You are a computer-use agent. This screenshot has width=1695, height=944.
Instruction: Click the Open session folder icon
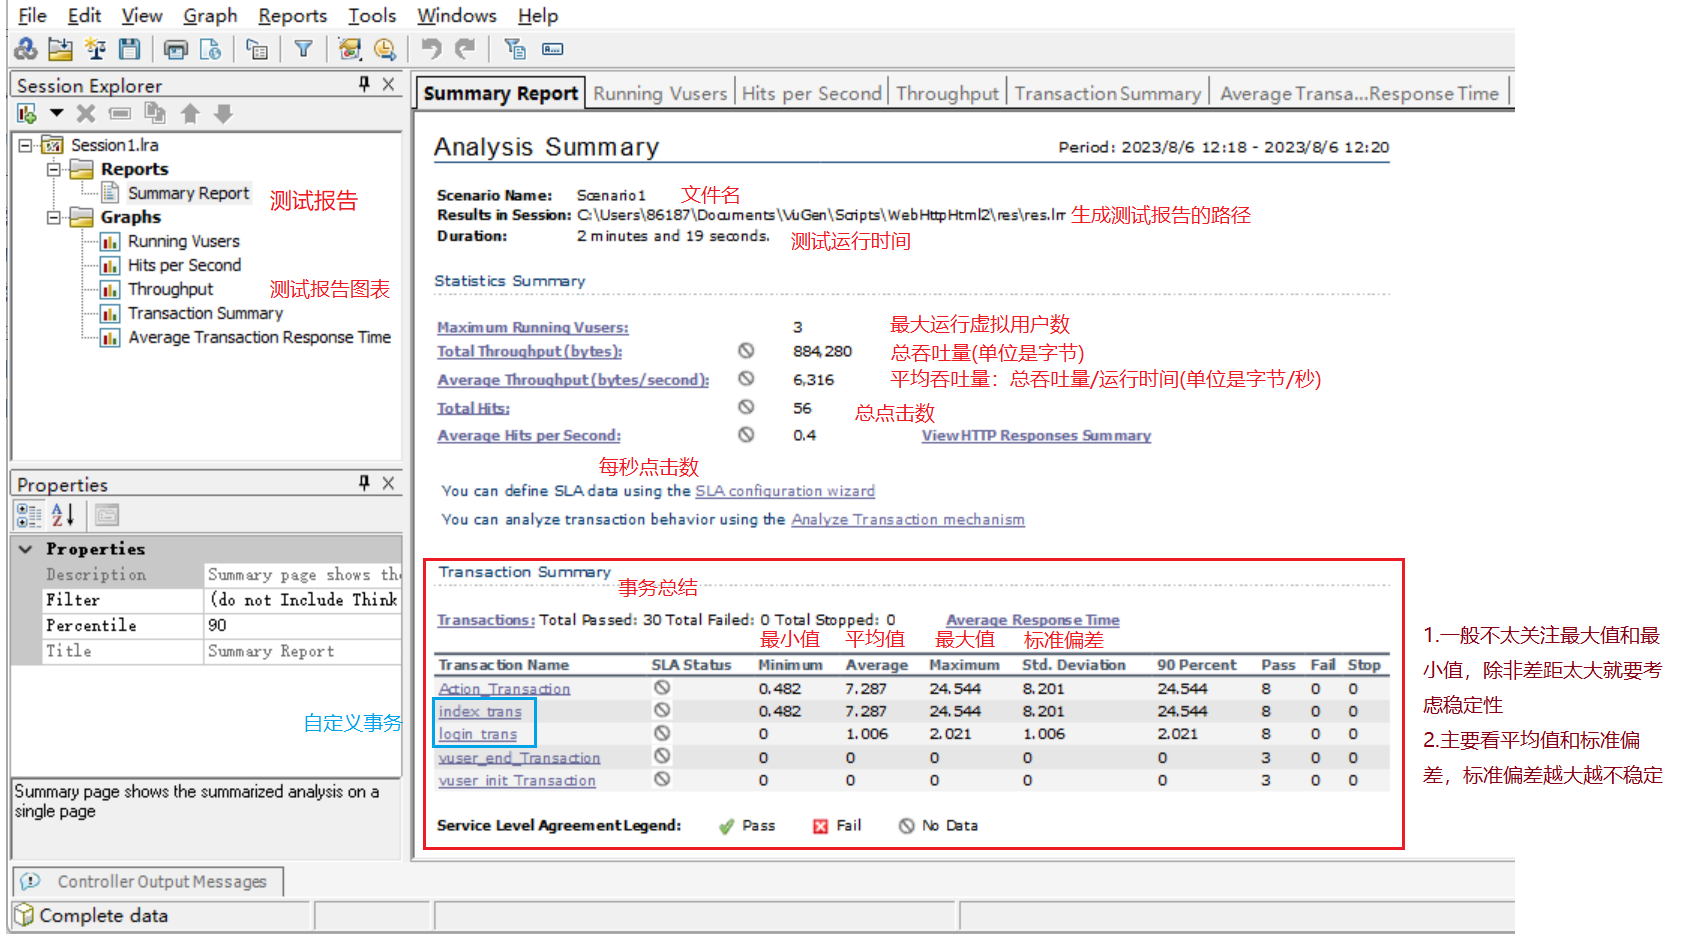[60, 49]
